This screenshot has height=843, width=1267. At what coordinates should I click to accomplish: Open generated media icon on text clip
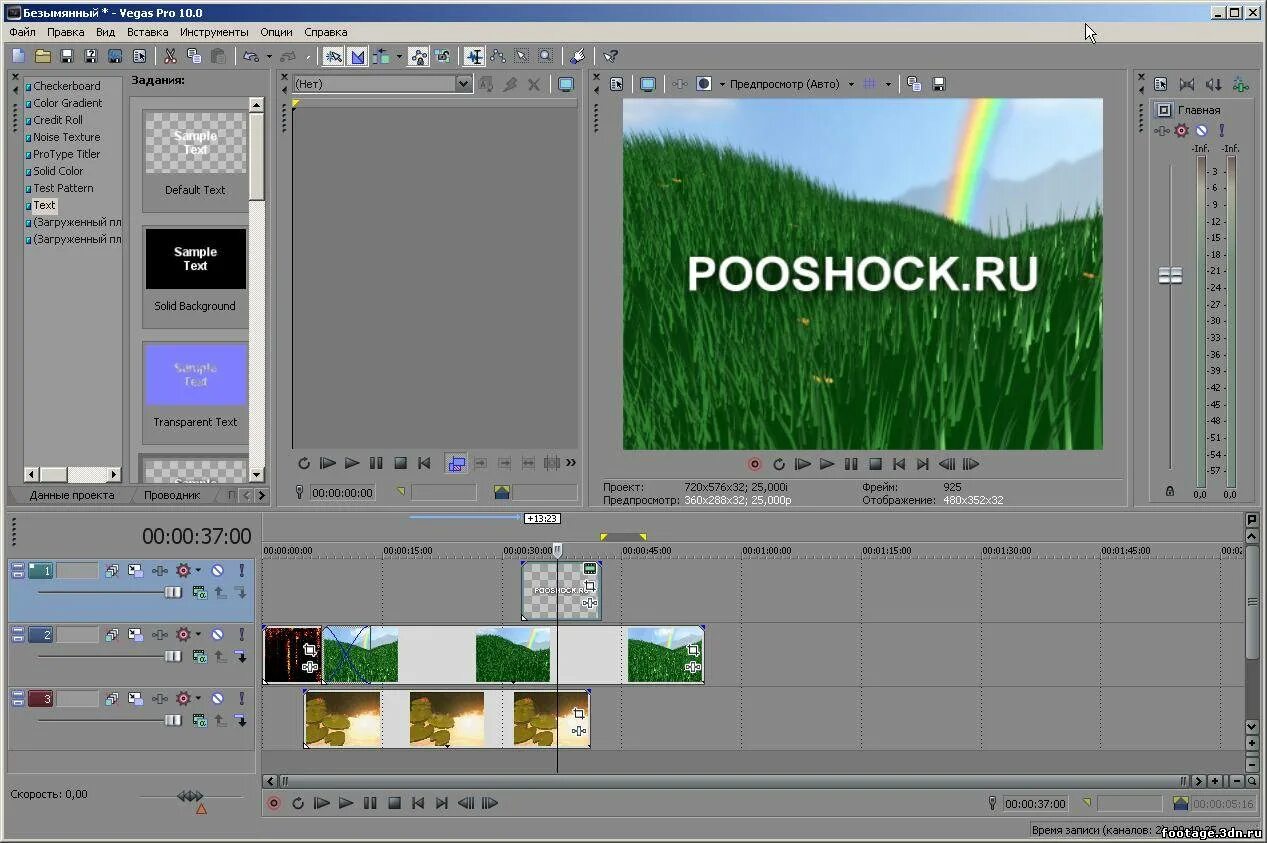click(590, 569)
